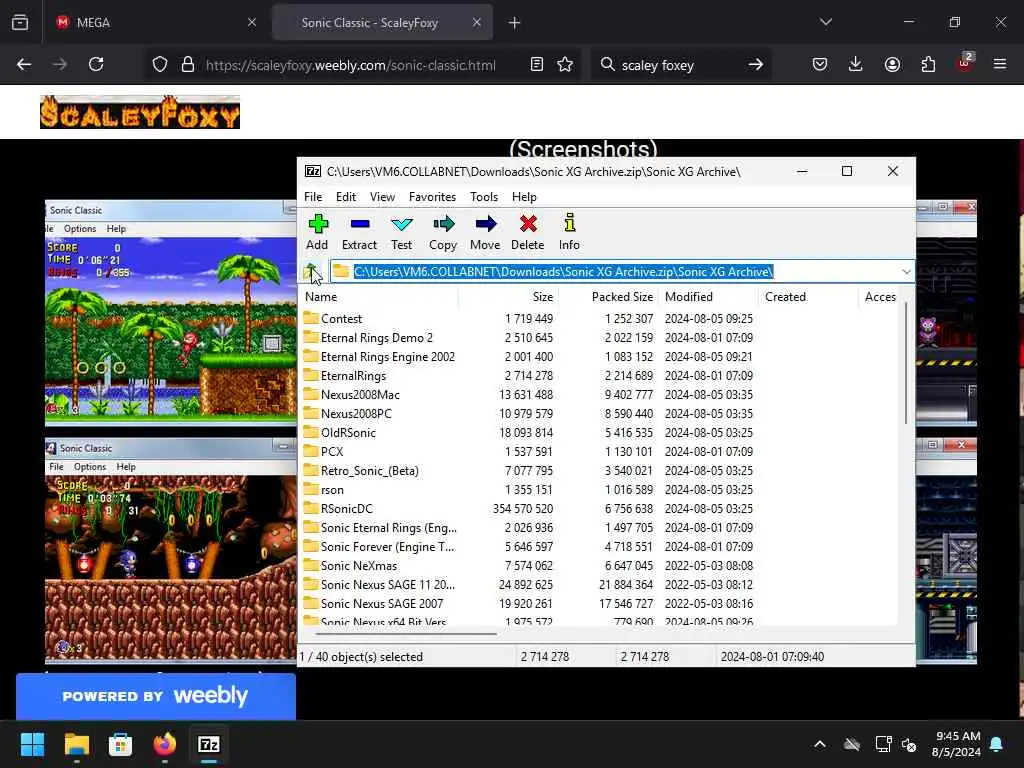Open the list all tabs dropdown
Screen dimensions: 1024x768
click(825, 22)
